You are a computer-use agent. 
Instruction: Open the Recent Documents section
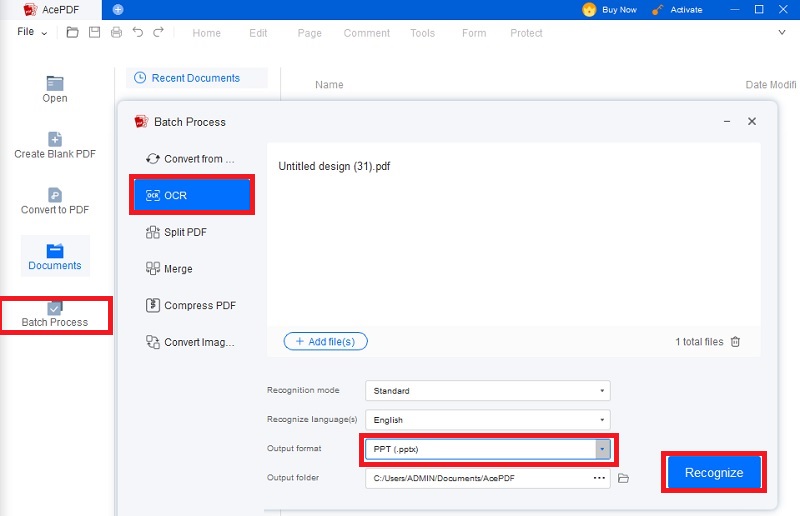[x=196, y=78]
